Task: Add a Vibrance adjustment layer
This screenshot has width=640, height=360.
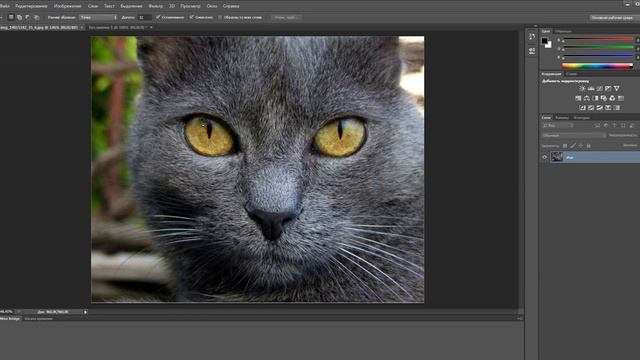Action: click(x=617, y=89)
